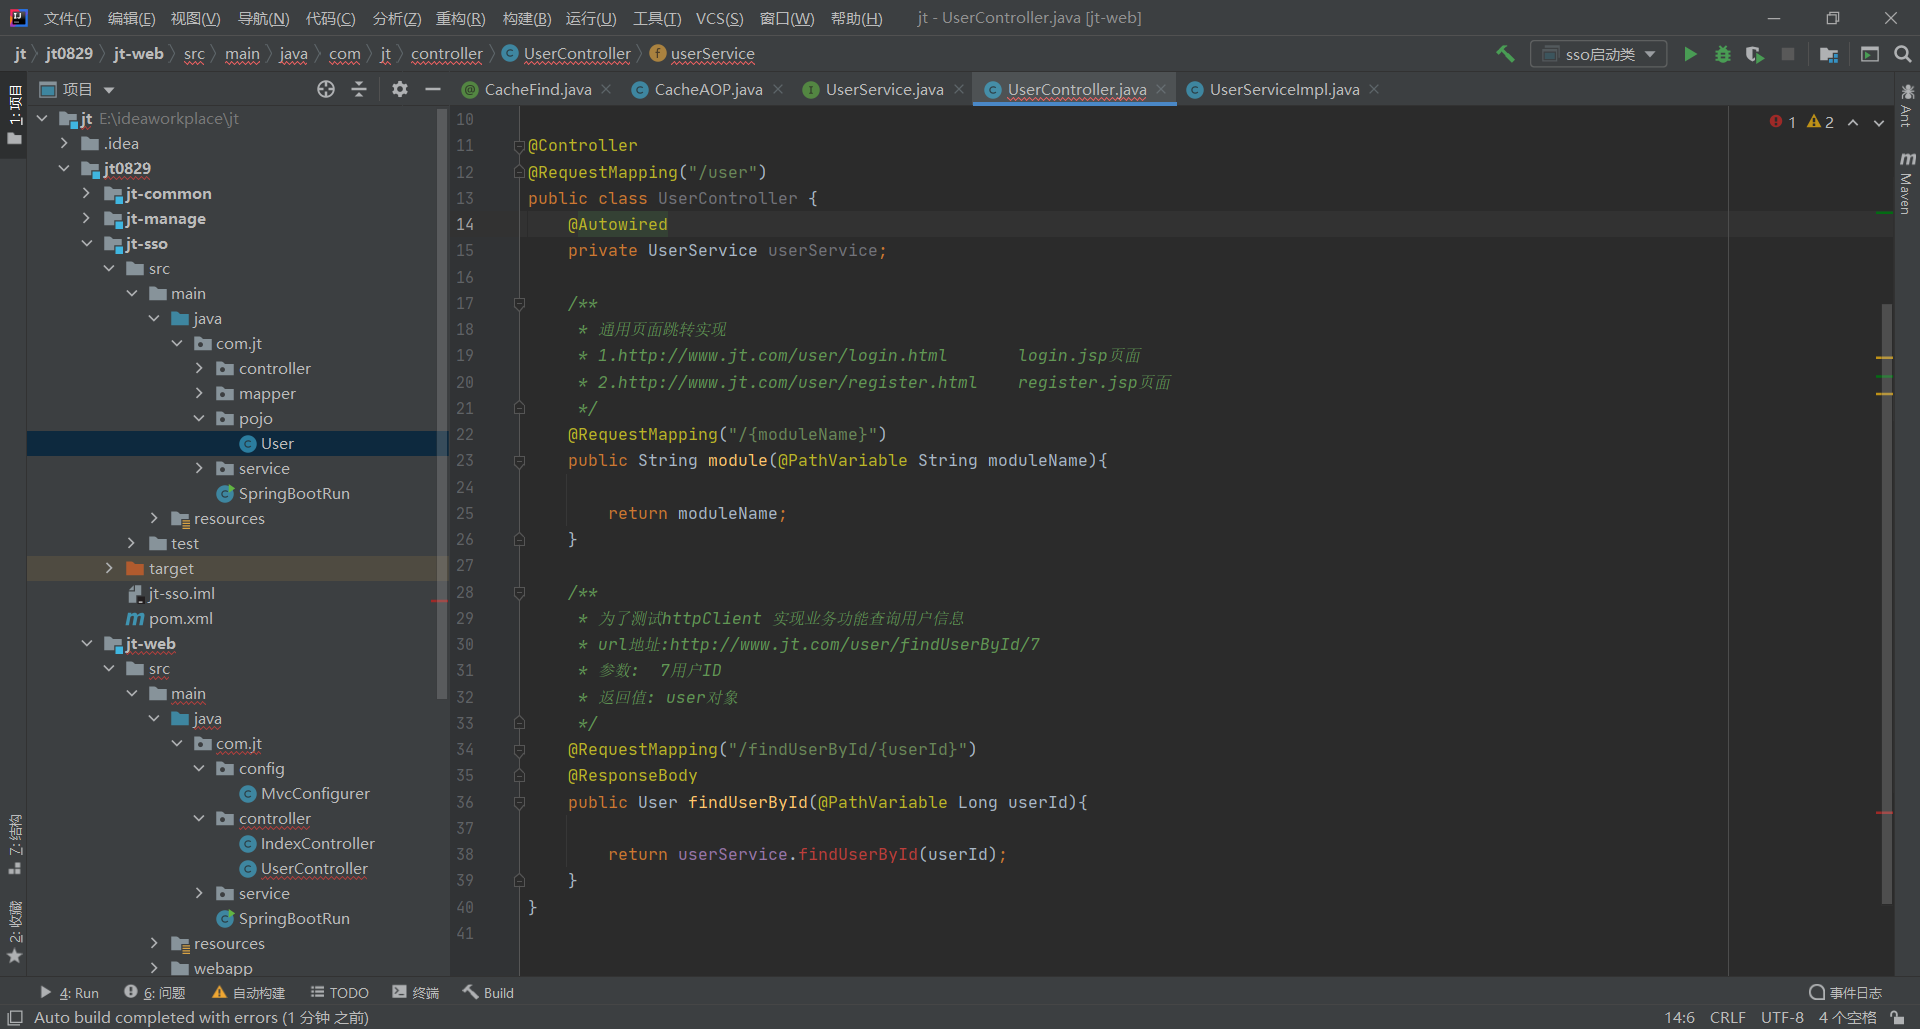Click the Stop process square icon
Screen dimensions: 1920x1029
point(1788,54)
